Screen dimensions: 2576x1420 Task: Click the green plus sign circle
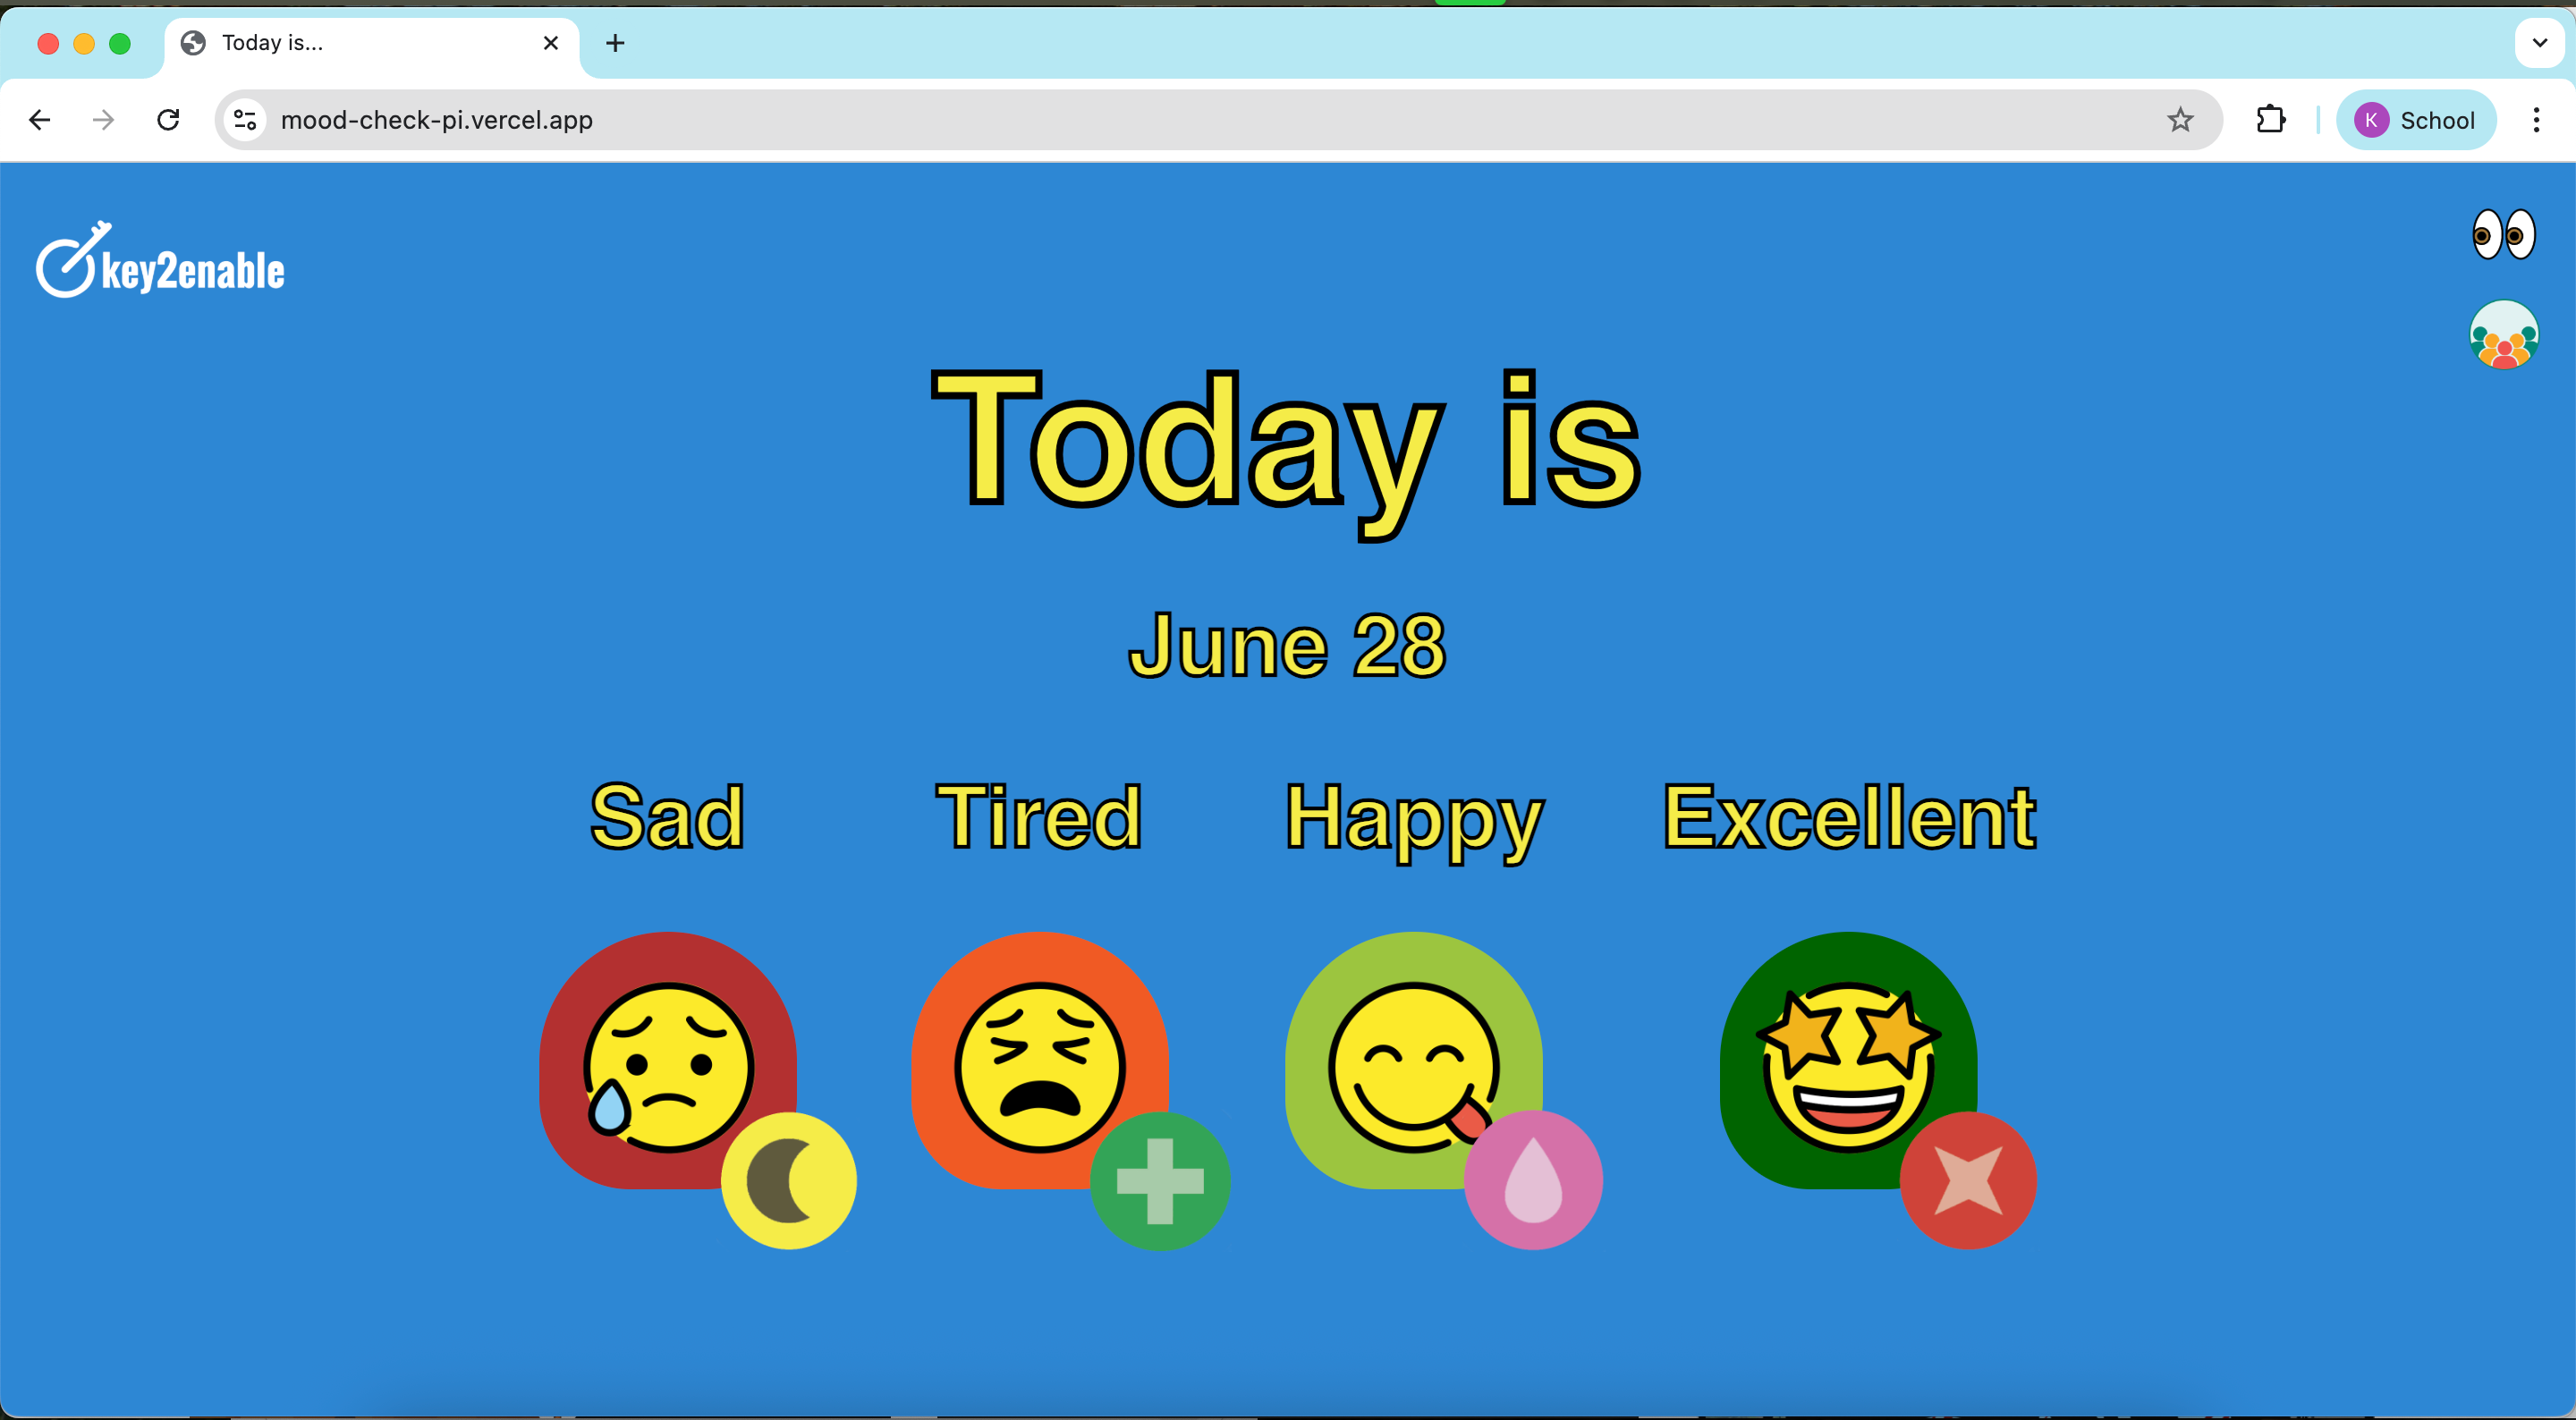point(1160,1181)
